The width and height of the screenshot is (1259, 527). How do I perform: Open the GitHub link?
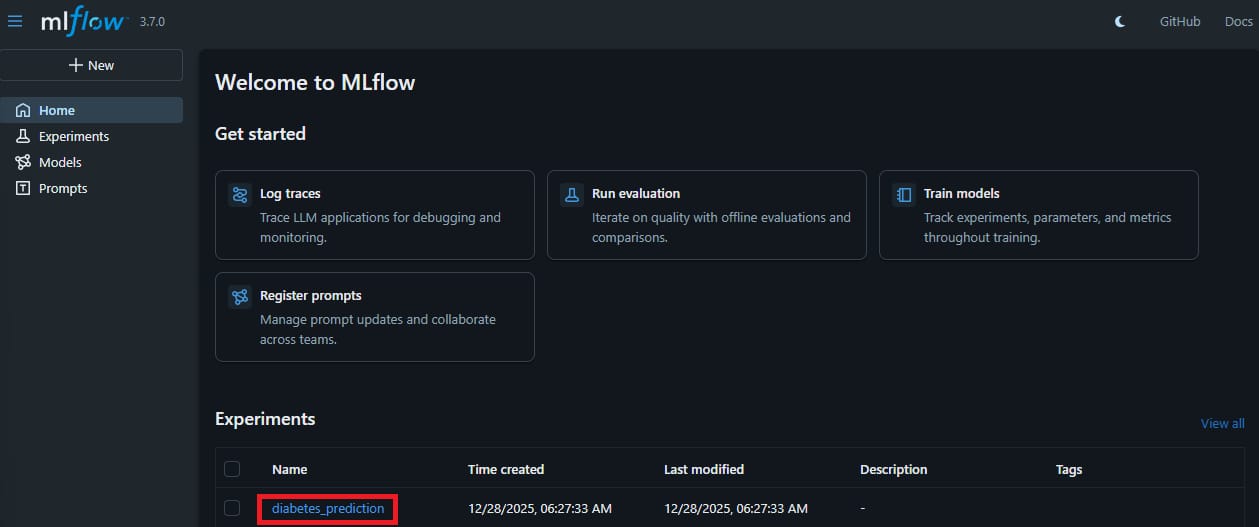(1180, 21)
